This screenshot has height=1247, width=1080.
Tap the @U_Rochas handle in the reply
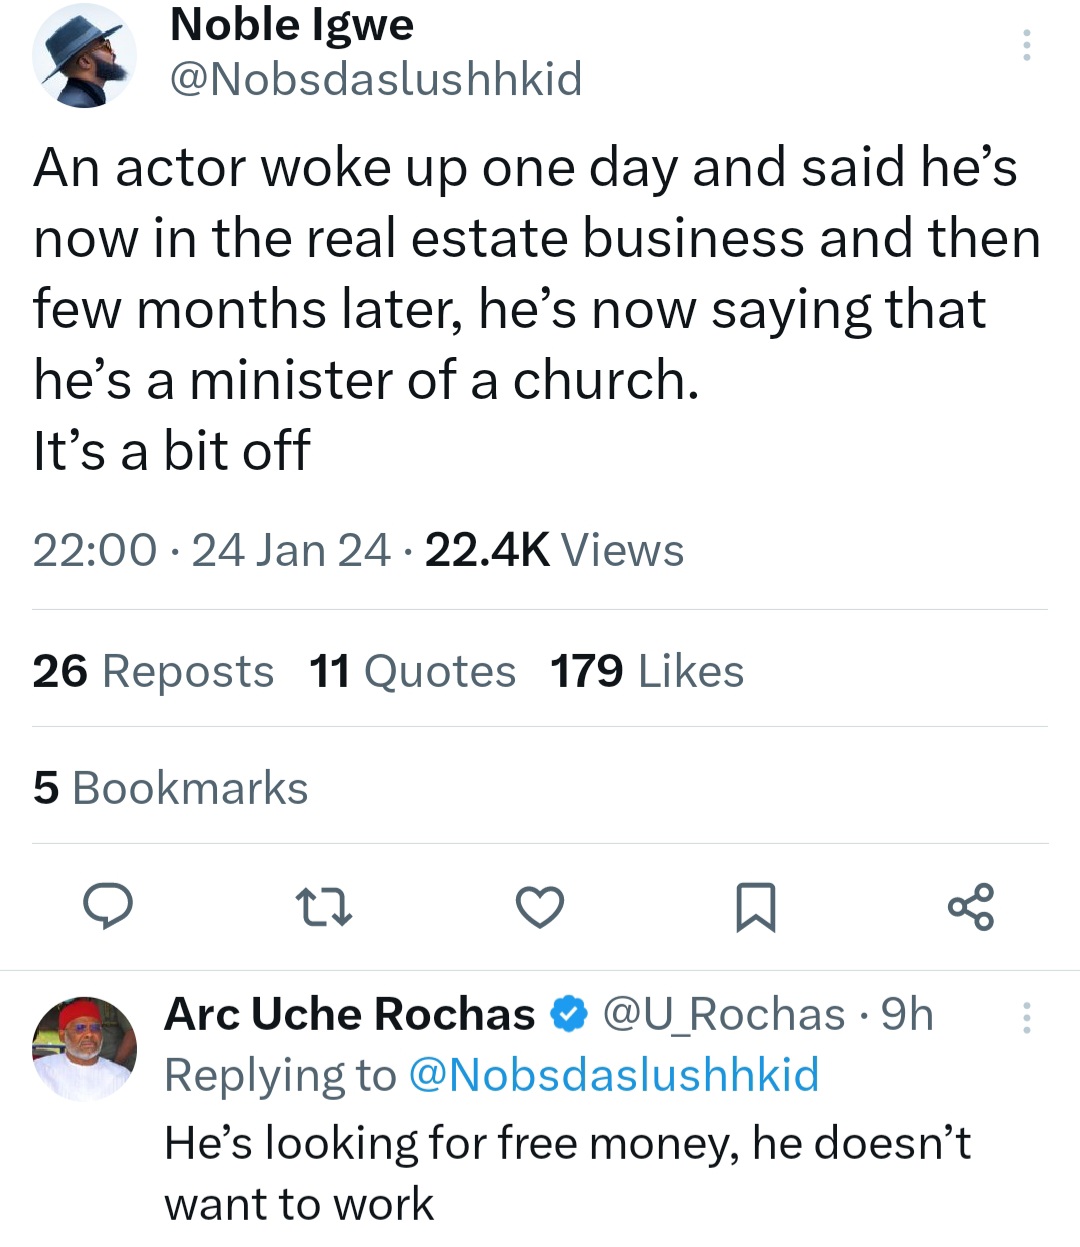click(724, 1014)
